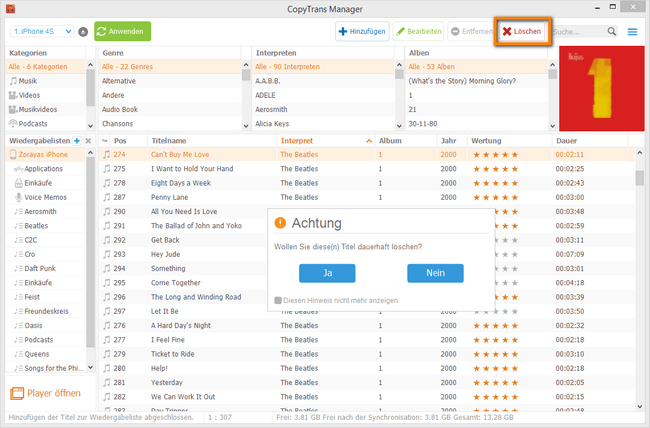Click the Interpret column sort arrow
The width and height of the screenshot is (650, 428).
pos(369,141)
